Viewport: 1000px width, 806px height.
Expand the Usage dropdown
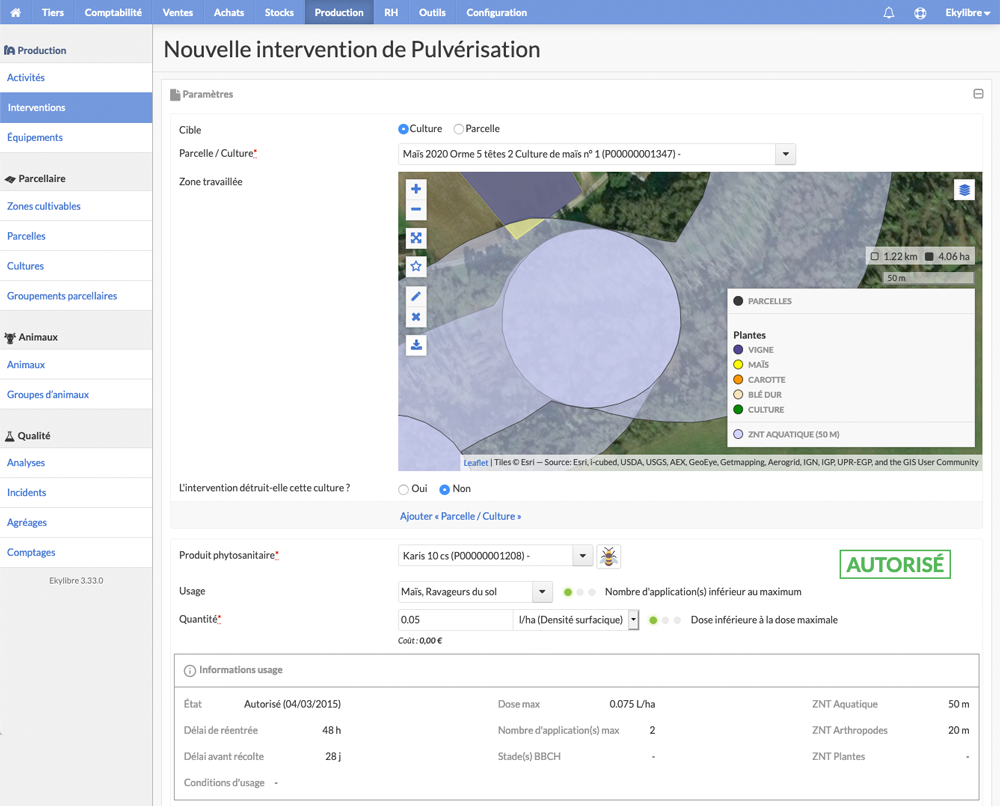point(542,592)
